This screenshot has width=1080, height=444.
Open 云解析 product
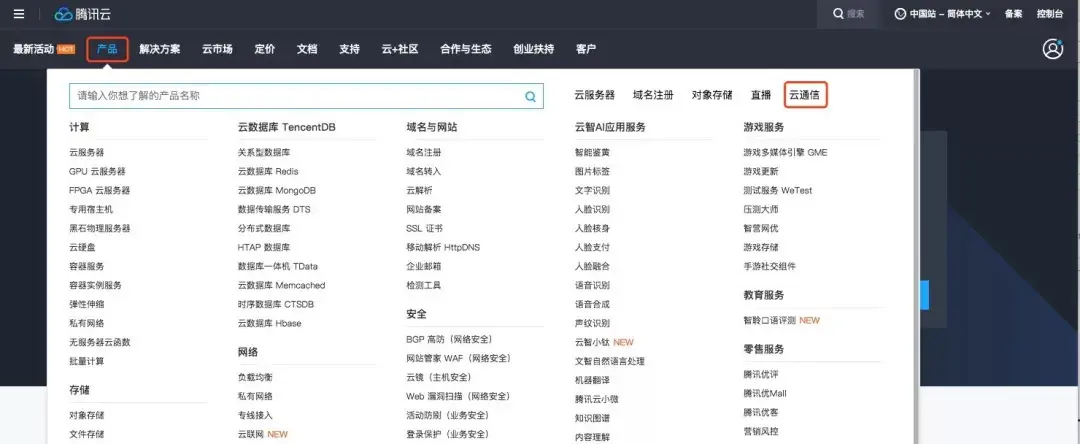pyautogui.click(x=419, y=190)
